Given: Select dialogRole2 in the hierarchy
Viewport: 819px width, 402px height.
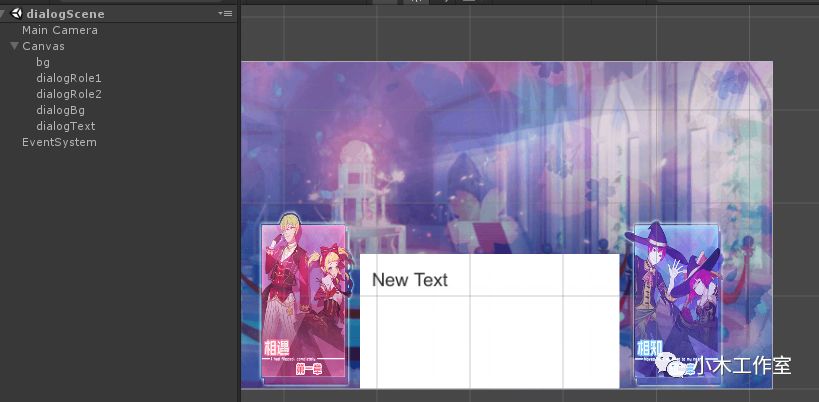Looking at the screenshot, I should (69, 94).
